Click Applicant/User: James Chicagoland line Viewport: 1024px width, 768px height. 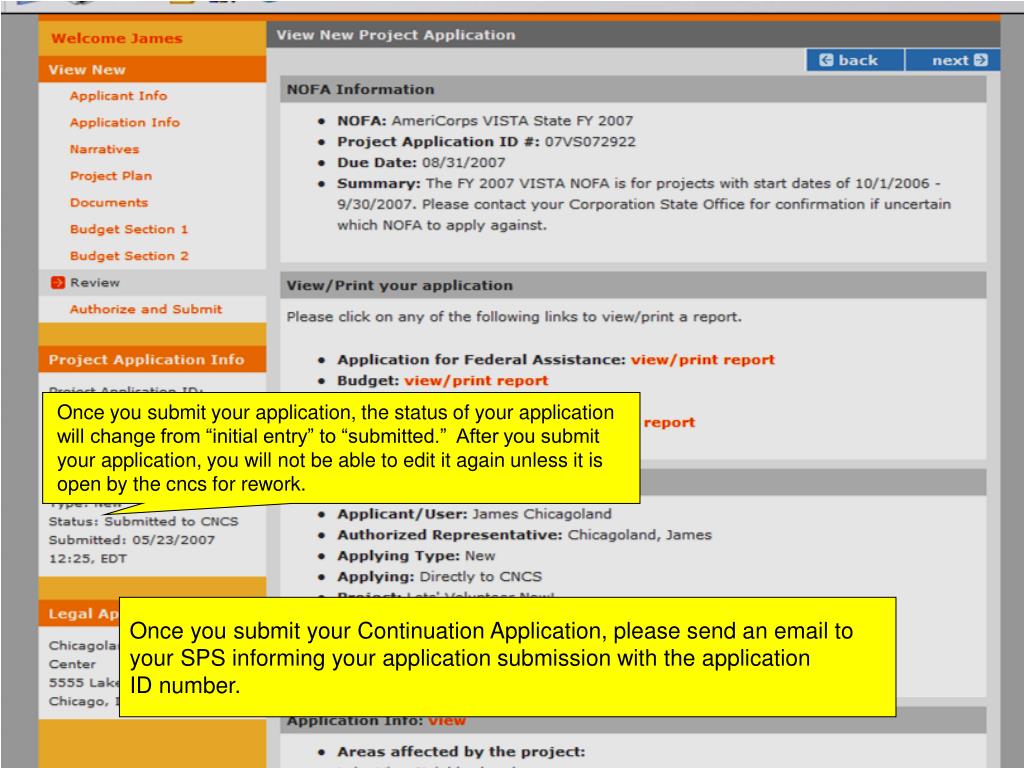coord(474,514)
